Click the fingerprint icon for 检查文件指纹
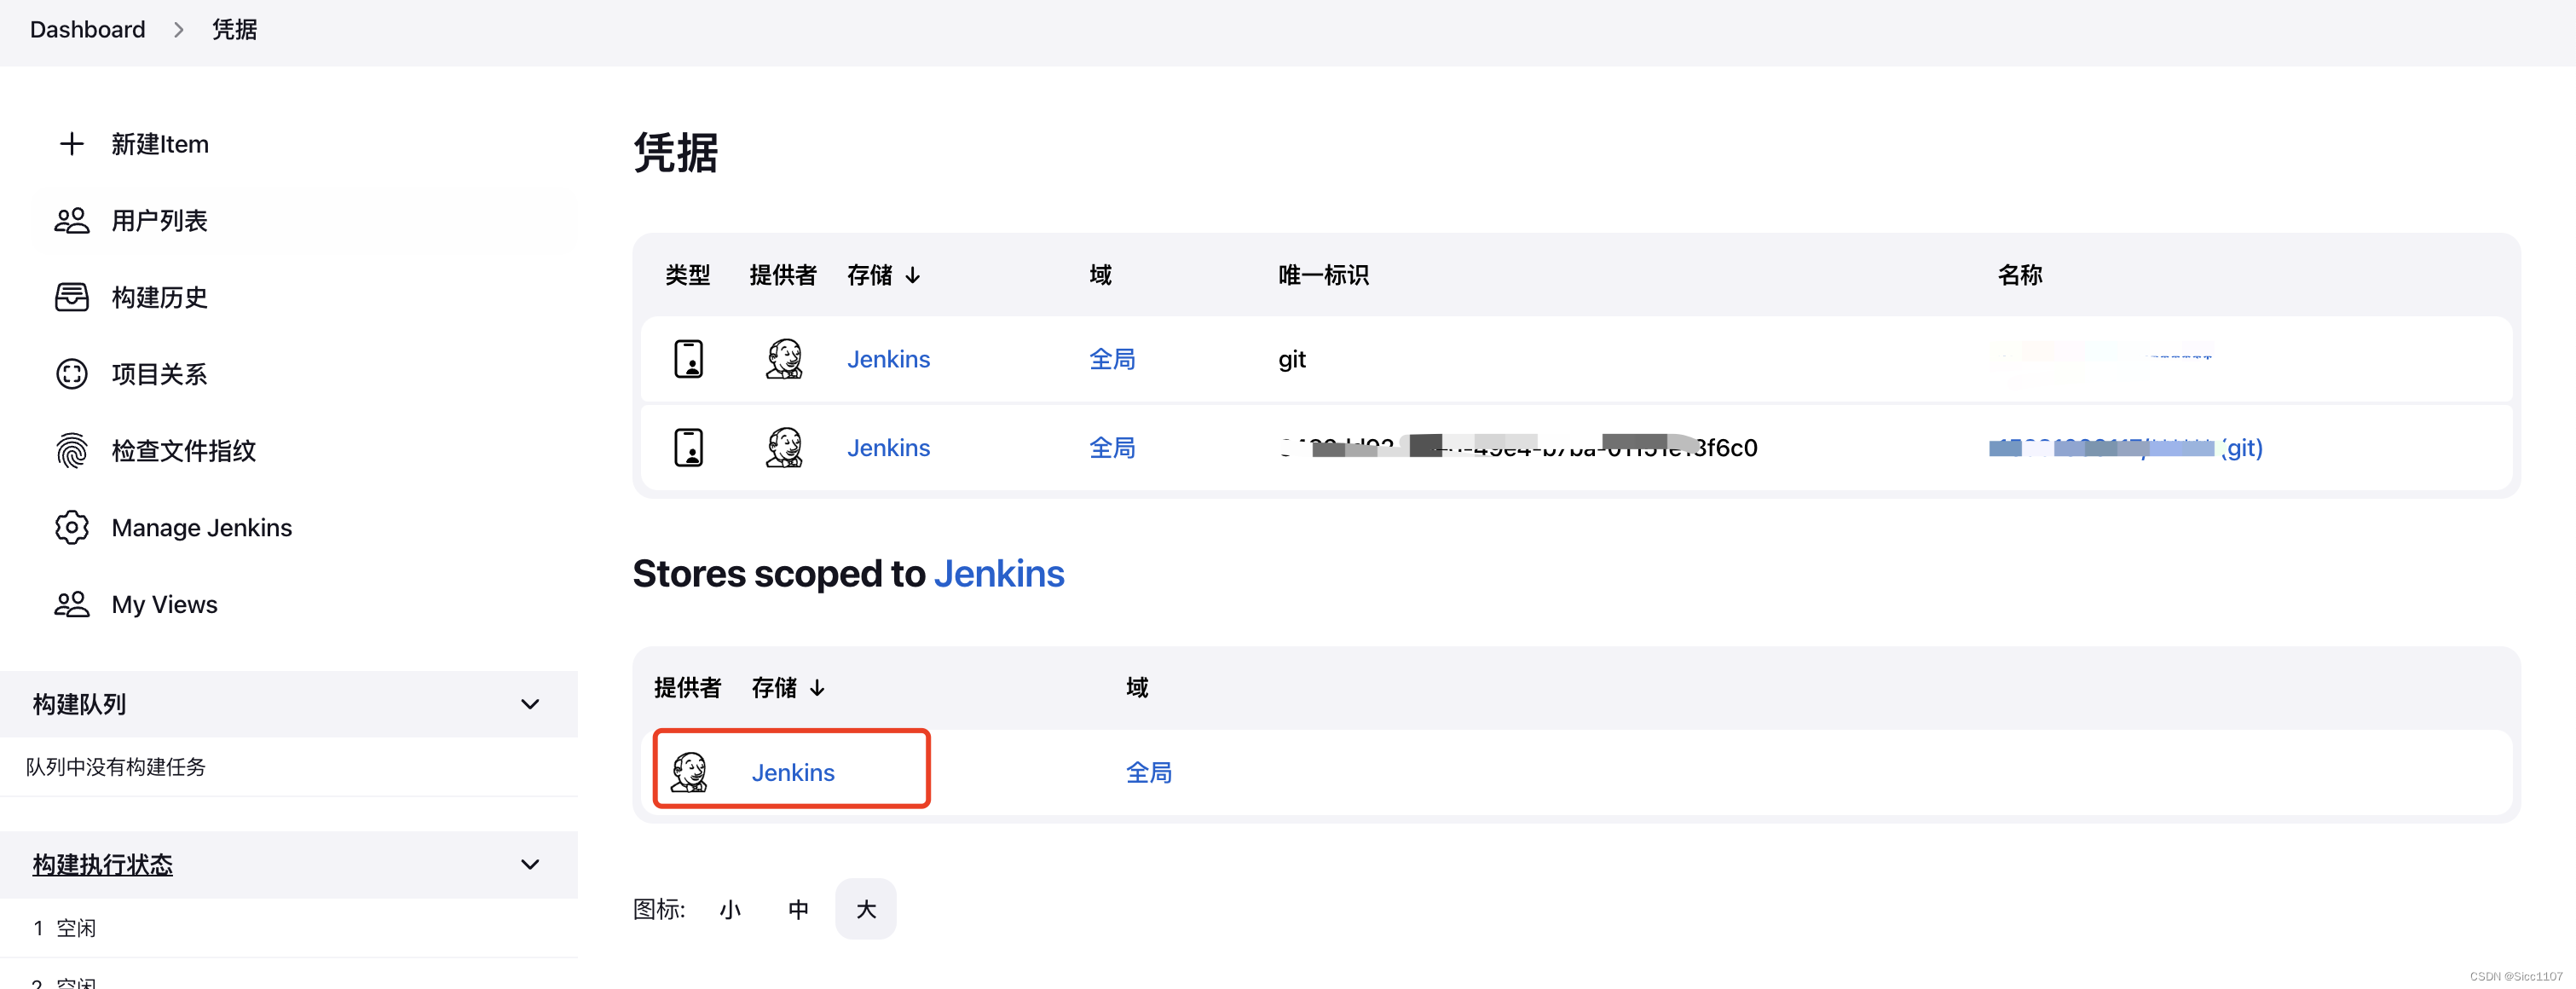The height and width of the screenshot is (989, 2576). [x=71, y=451]
